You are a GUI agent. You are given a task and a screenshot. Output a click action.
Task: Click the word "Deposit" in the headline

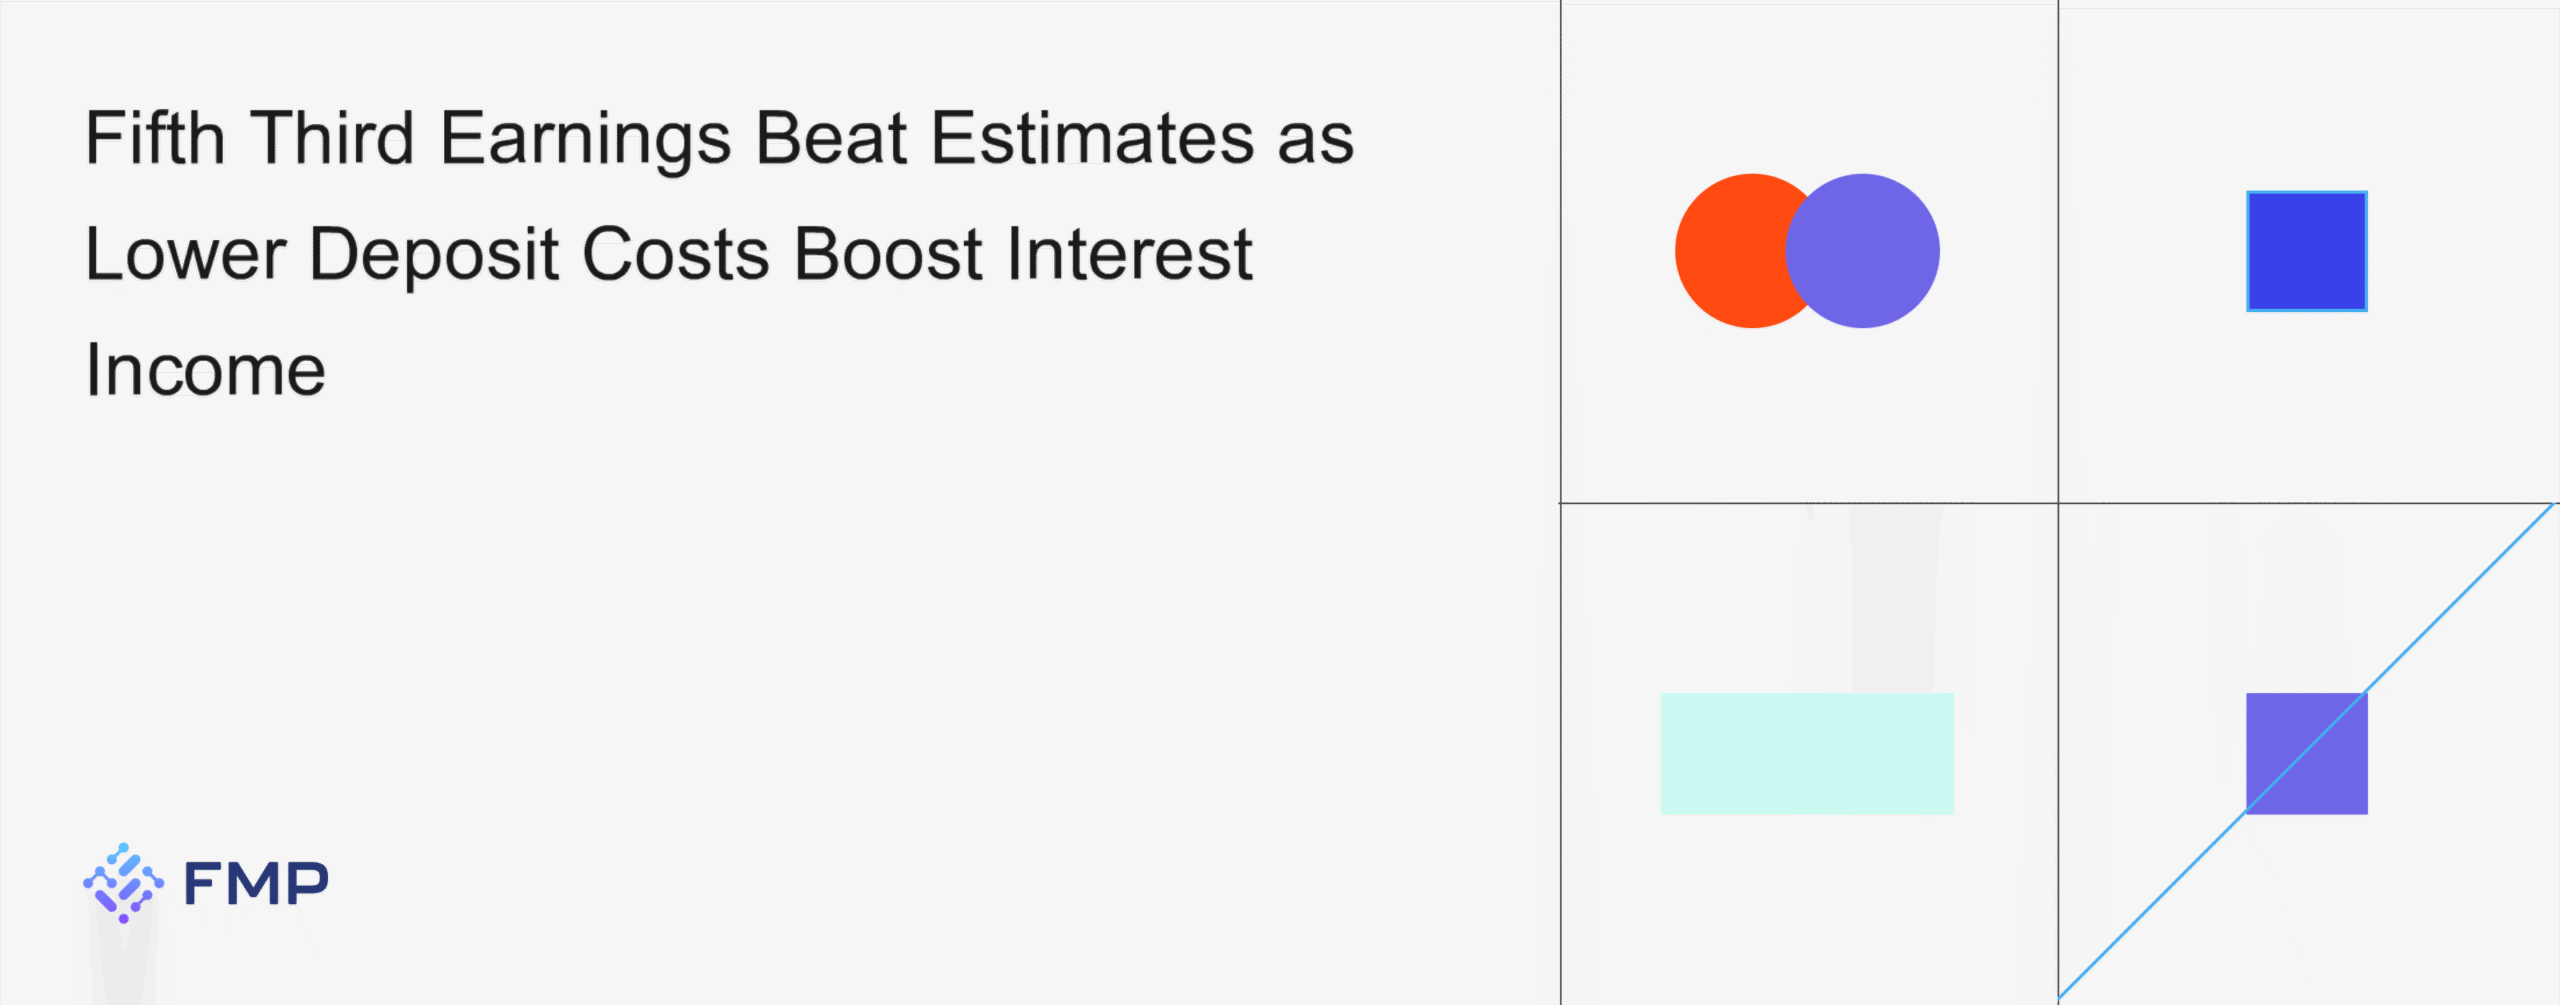[x=433, y=254]
